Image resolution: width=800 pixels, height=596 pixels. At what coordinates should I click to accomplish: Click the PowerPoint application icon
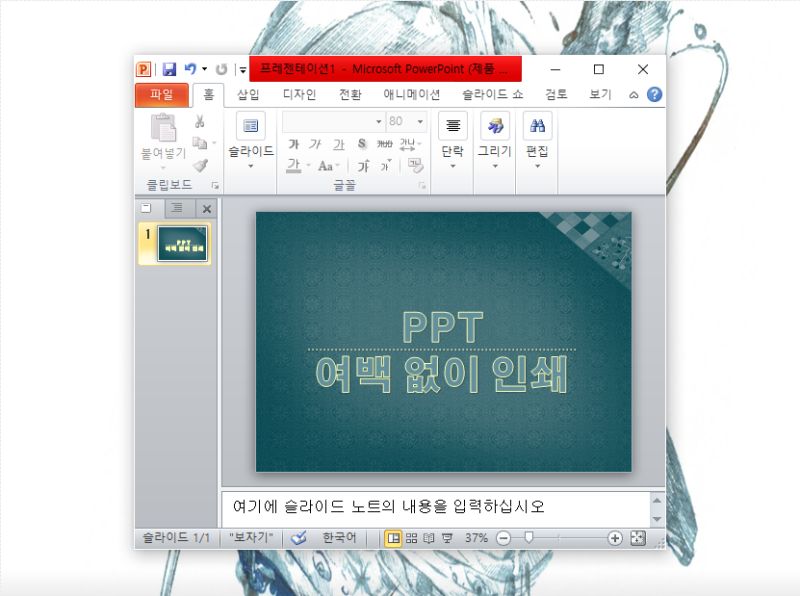click(143, 69)
